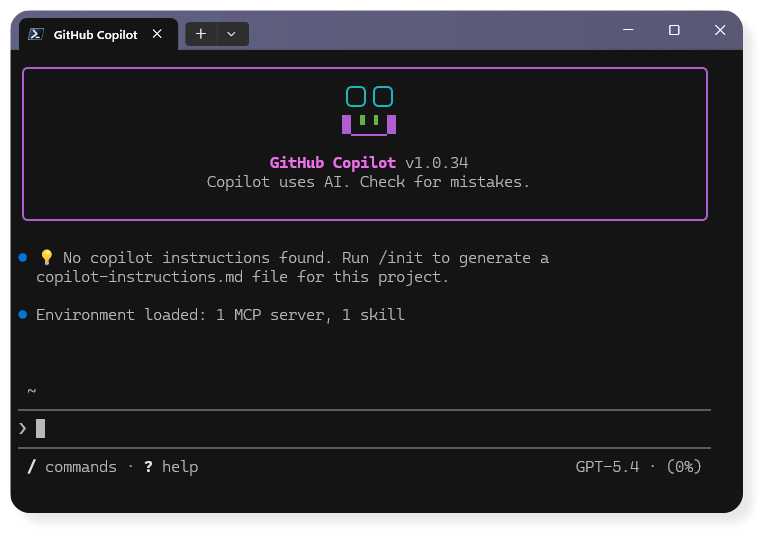The height and width of the screenshot is (533, 763).
Task: Click the prompt chevron symbol
Action: 23,428
